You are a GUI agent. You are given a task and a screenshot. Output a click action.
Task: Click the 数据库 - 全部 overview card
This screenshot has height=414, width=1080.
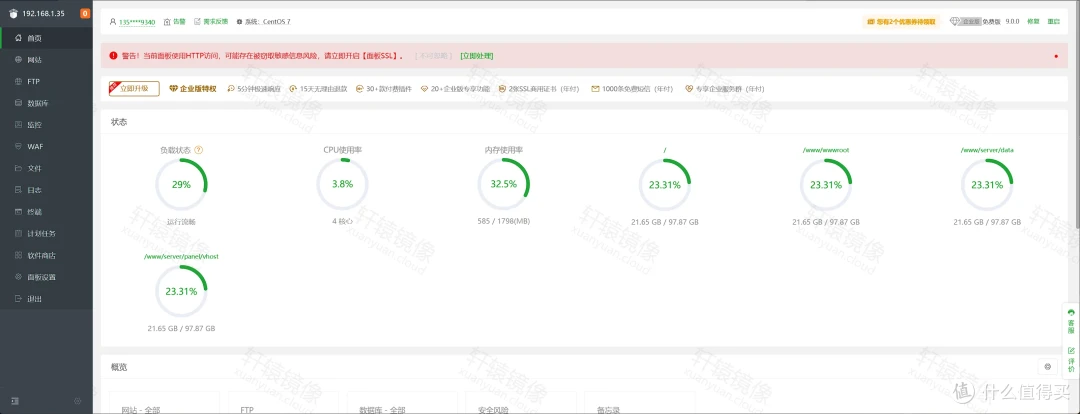tap(402, 402)
